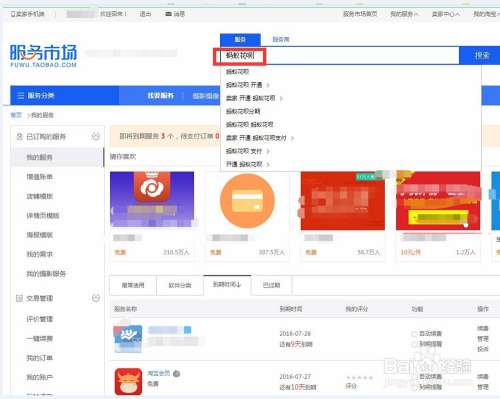Switch to the 服务商 search tab
The image size is (500, 399).
coord(281,40)
